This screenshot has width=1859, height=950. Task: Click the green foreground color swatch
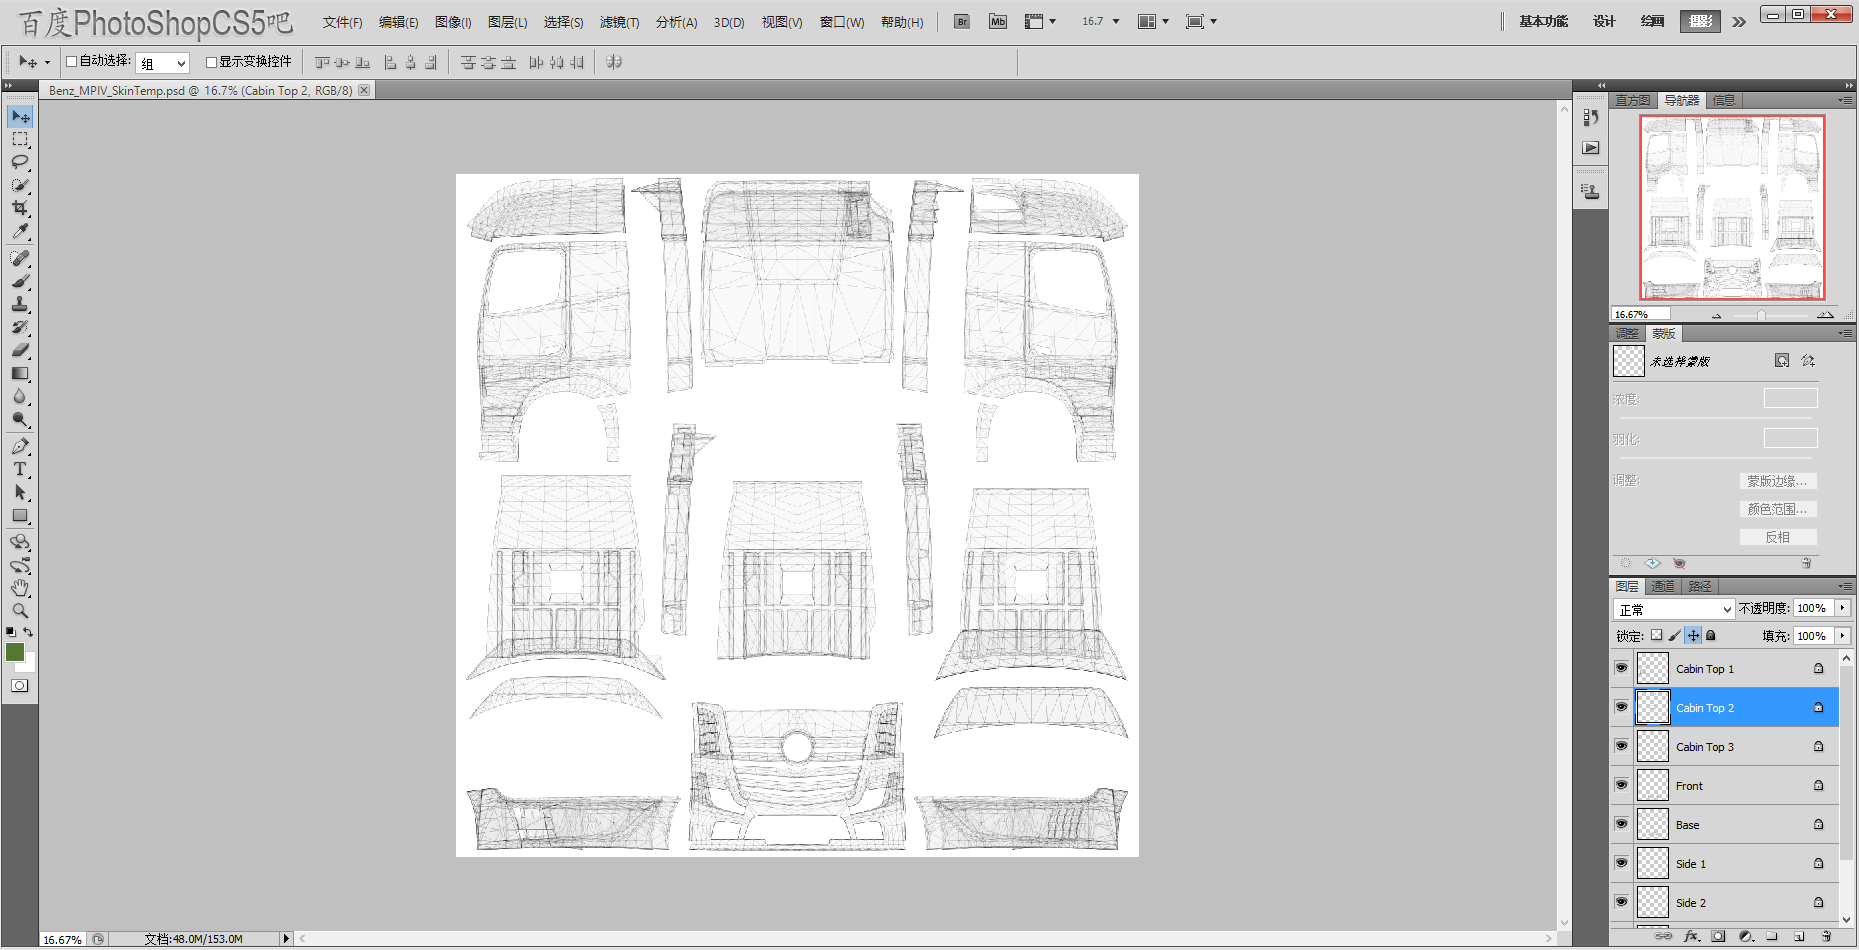pyautogui.click(x=15, y=652)
